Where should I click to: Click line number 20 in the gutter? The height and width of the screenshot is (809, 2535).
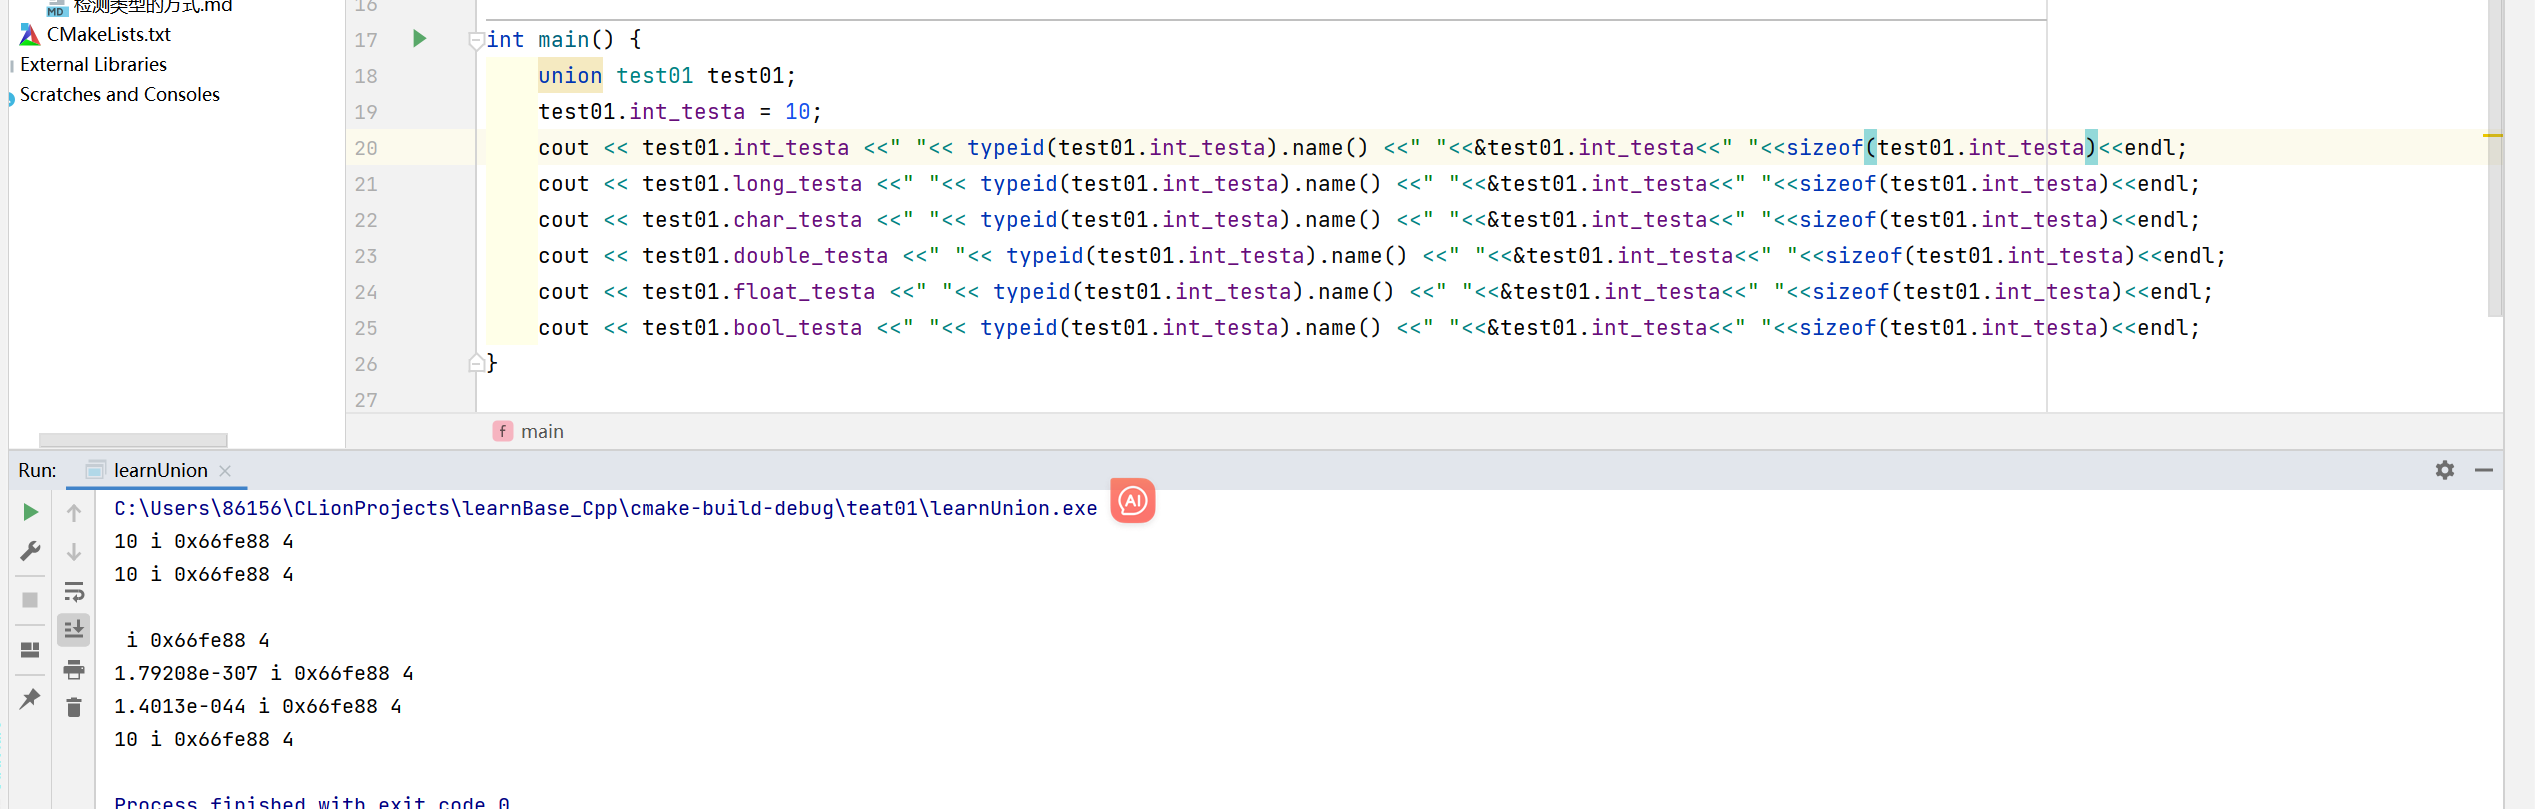366,148
